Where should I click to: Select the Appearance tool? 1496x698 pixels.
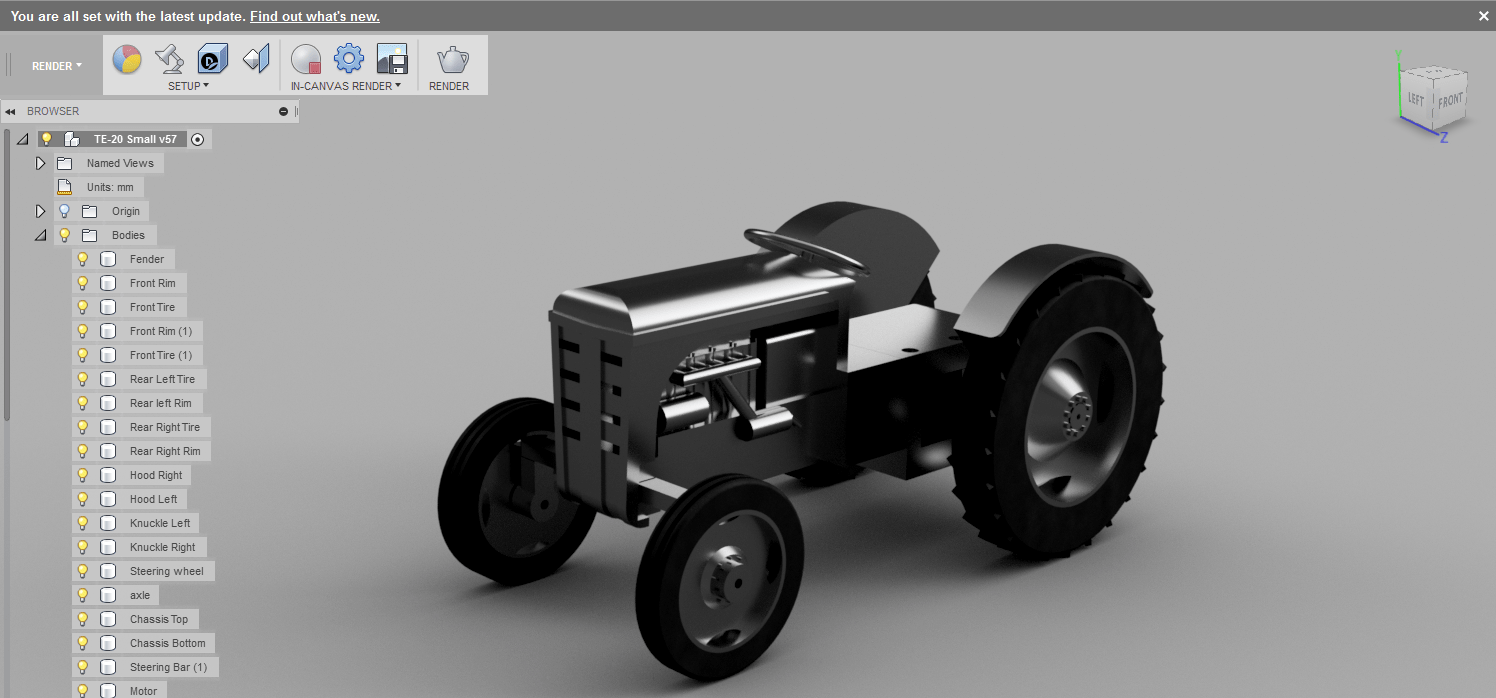[126, 59]
